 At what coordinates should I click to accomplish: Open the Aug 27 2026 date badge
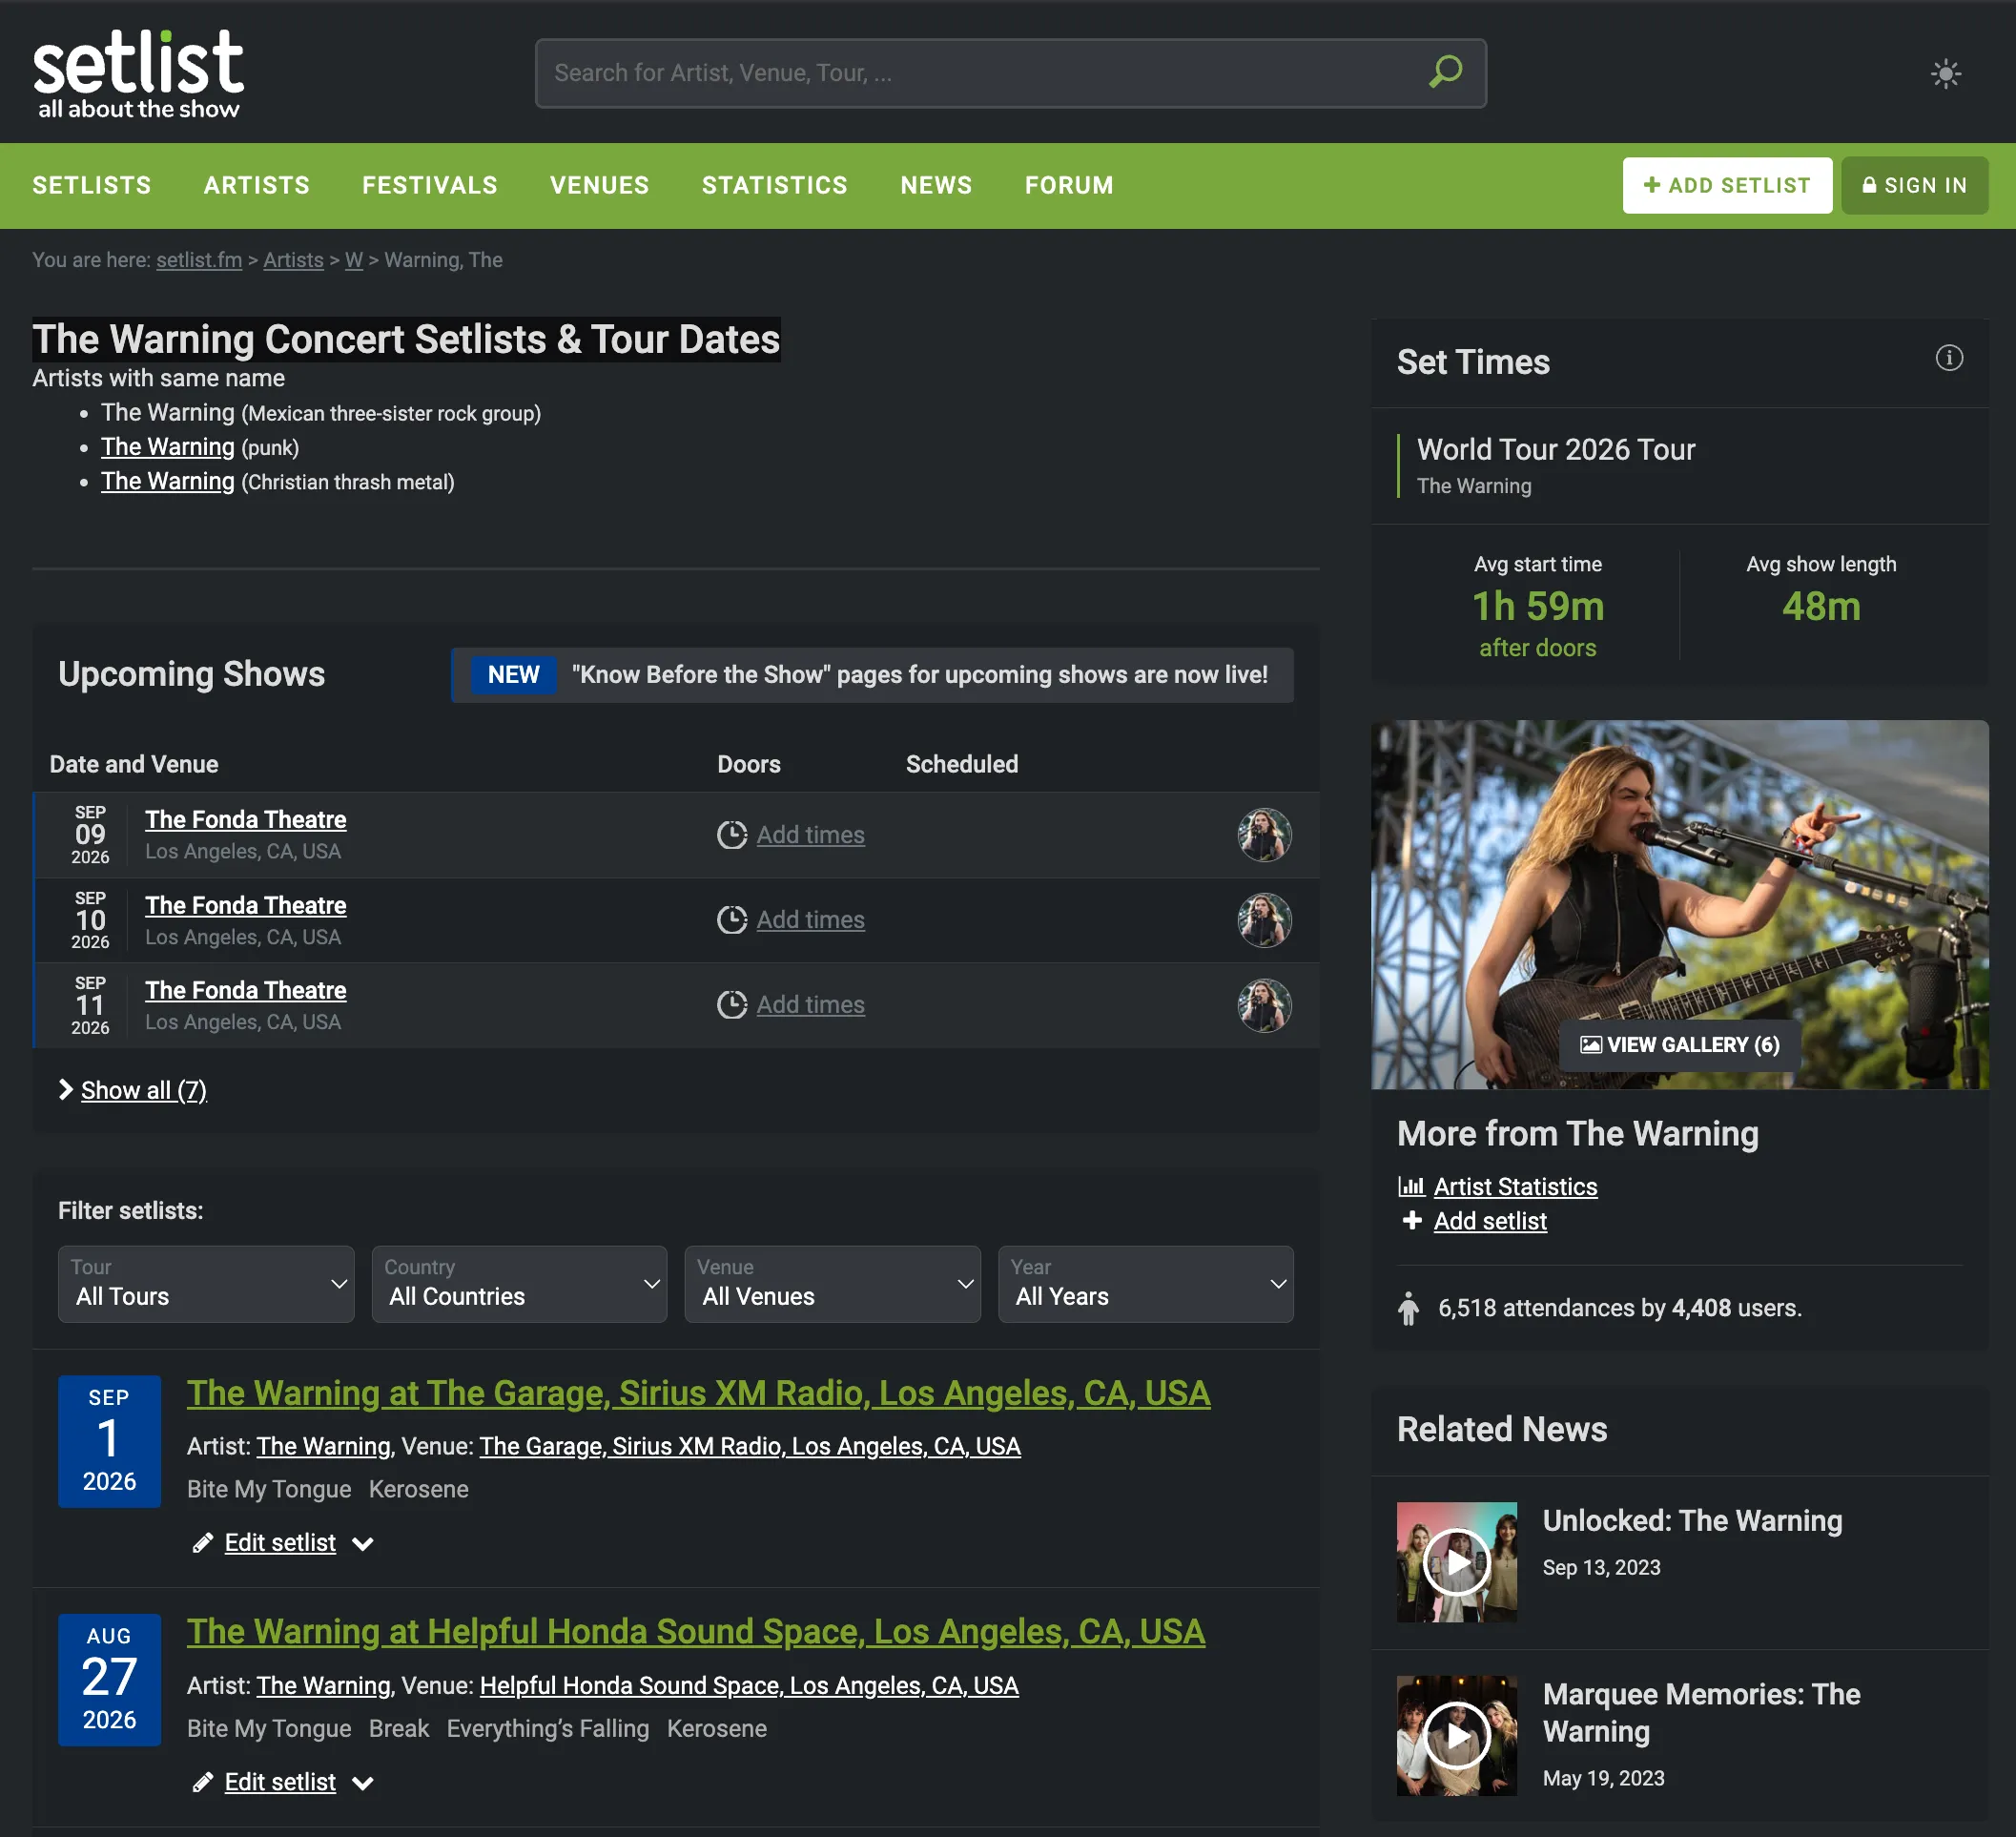pos(109,1680)
